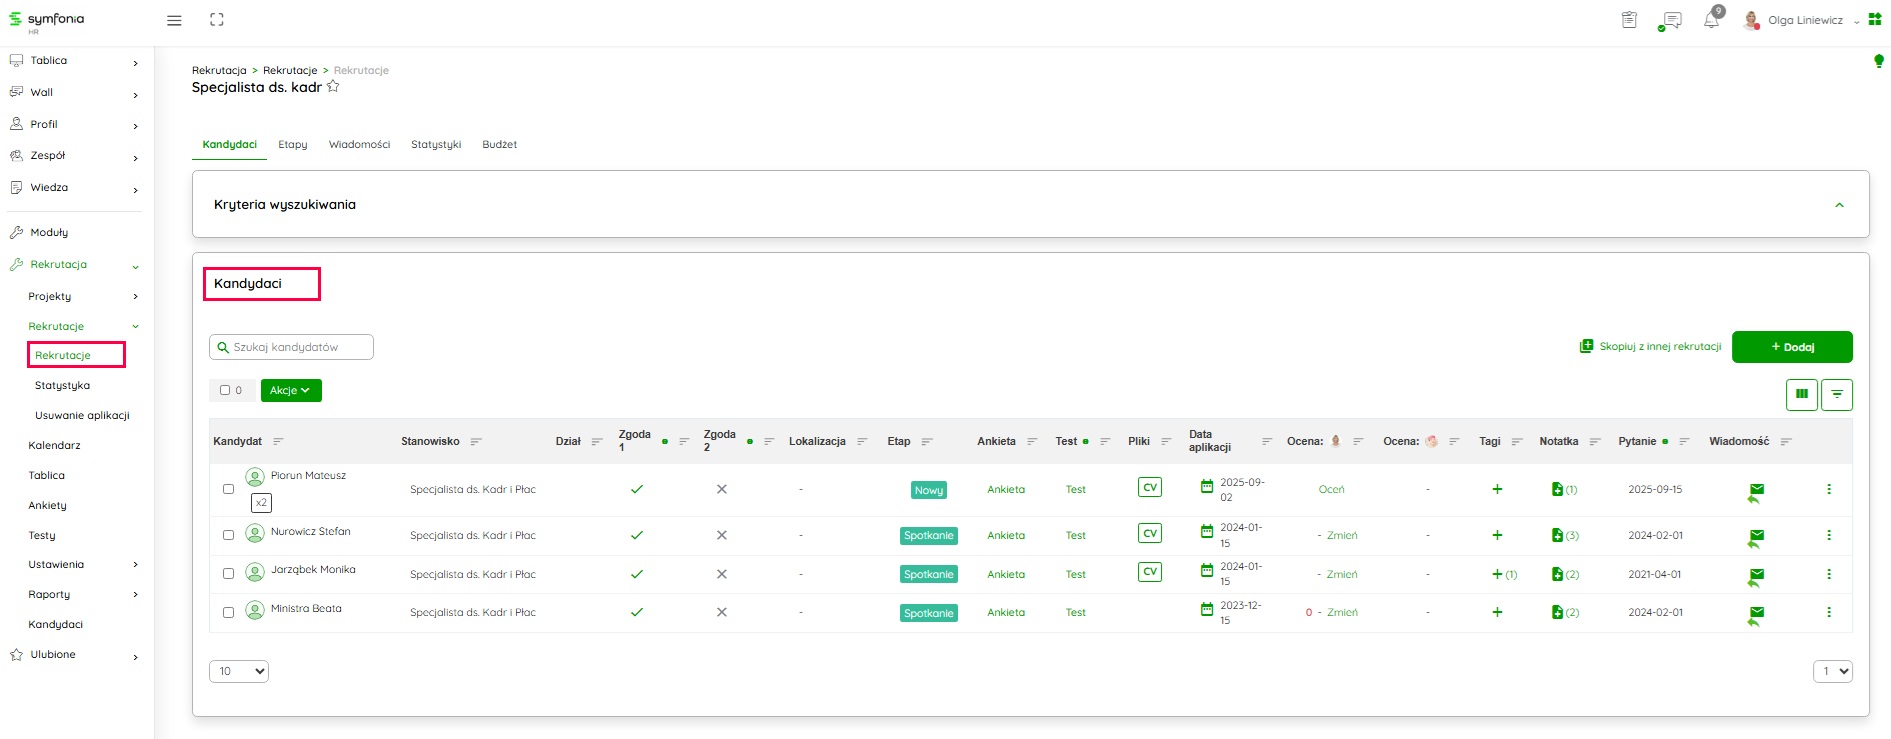Open the Statystyki tab
This screenshot has height=739, width=1891.
point(436,145)
